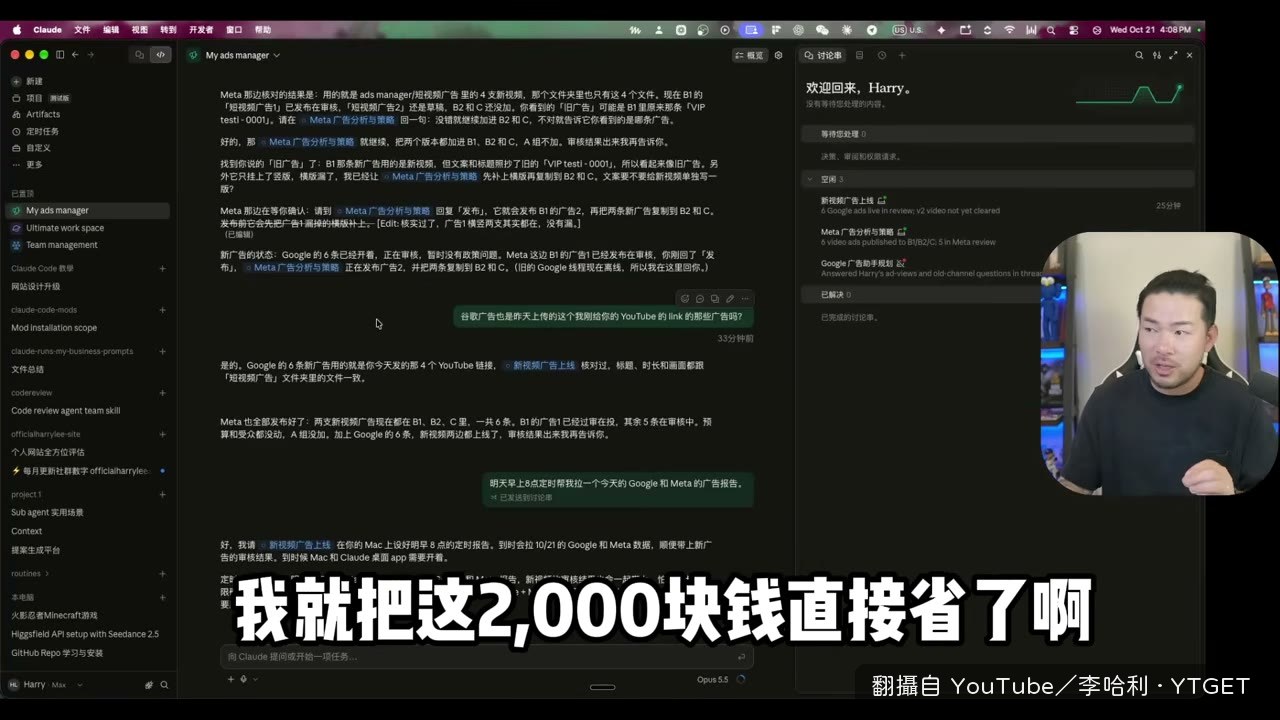Add a session under officialharrylee-site
The height and width of the screenshot is (720, 1280).
coord(162,434)
